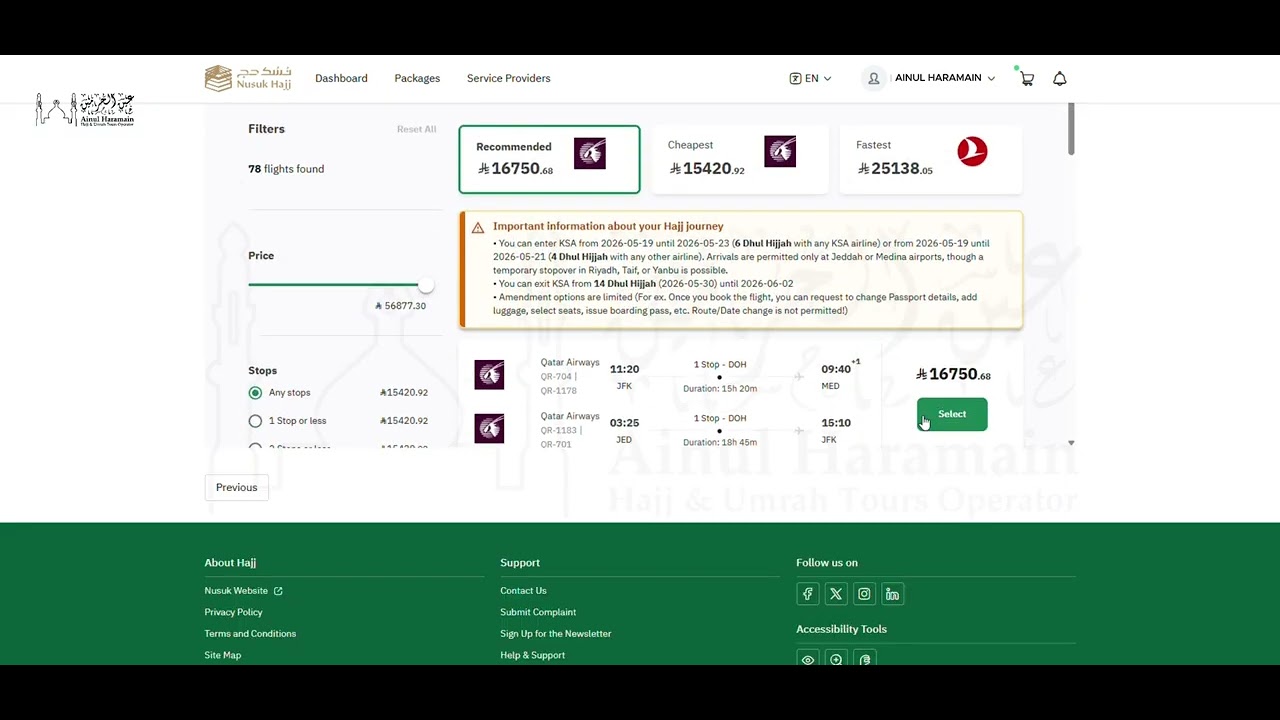Click Qatar Airways logo in Cheapest card
This screenshot has height=720, width=1280.
coord(780,151)
